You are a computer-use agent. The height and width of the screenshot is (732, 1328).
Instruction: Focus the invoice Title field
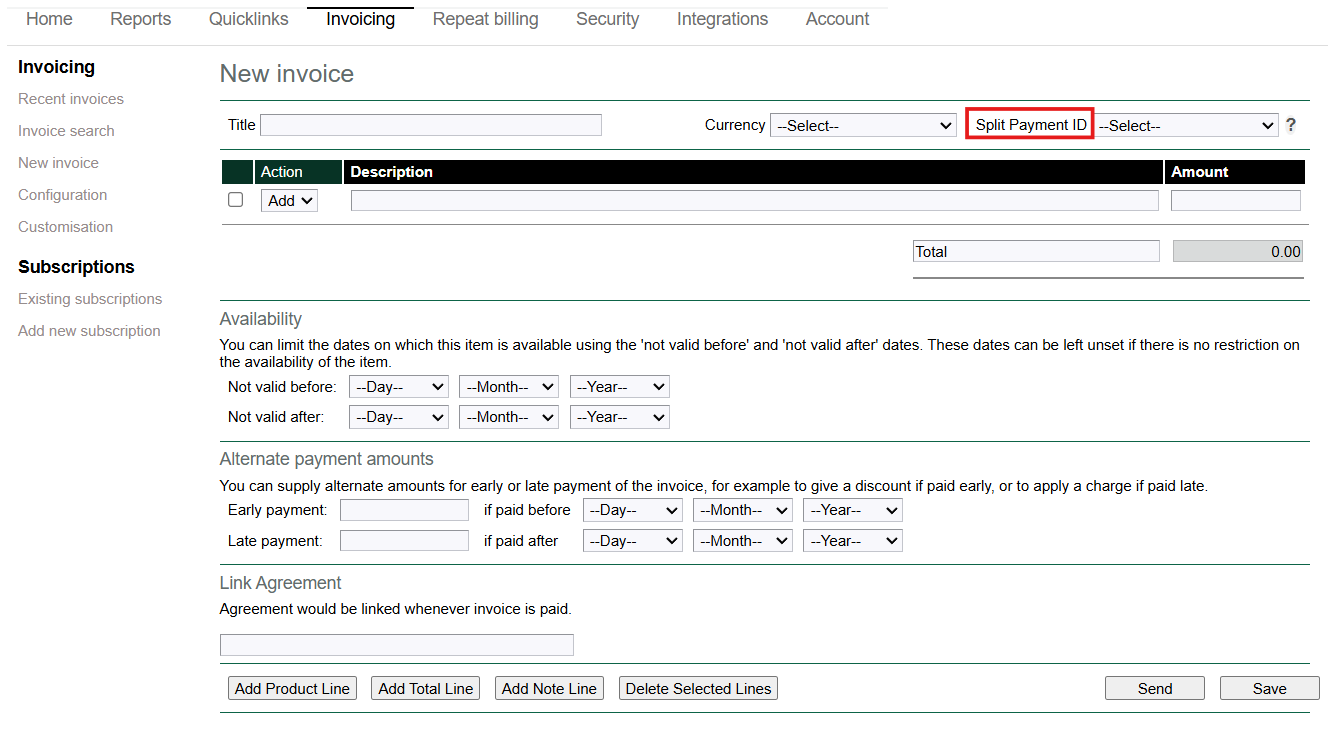(x=431, y=125)
